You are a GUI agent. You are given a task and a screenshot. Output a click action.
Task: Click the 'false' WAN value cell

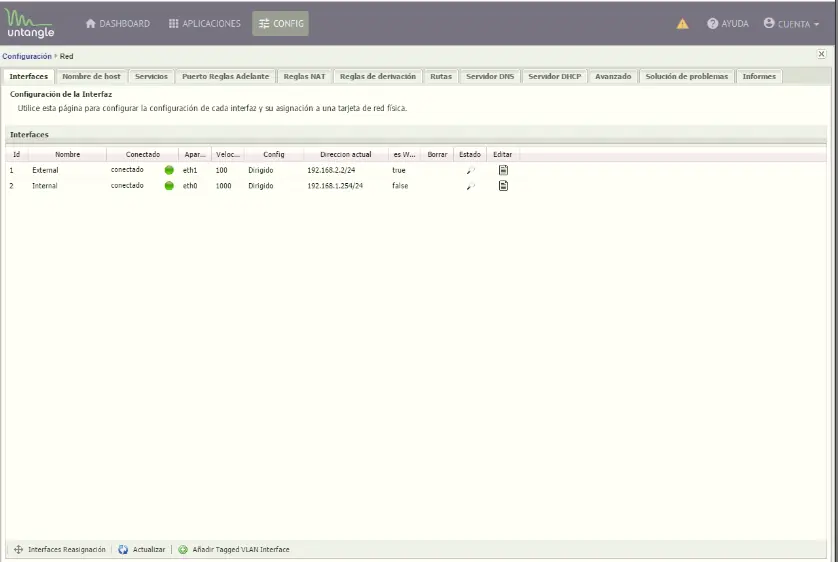400,186
